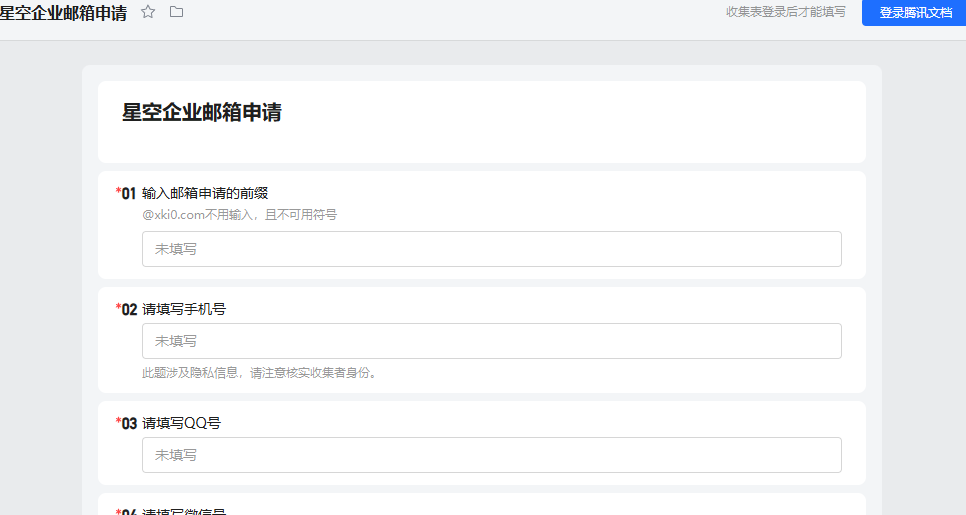Click the partially visible question 04 label

tap(184, 511)
